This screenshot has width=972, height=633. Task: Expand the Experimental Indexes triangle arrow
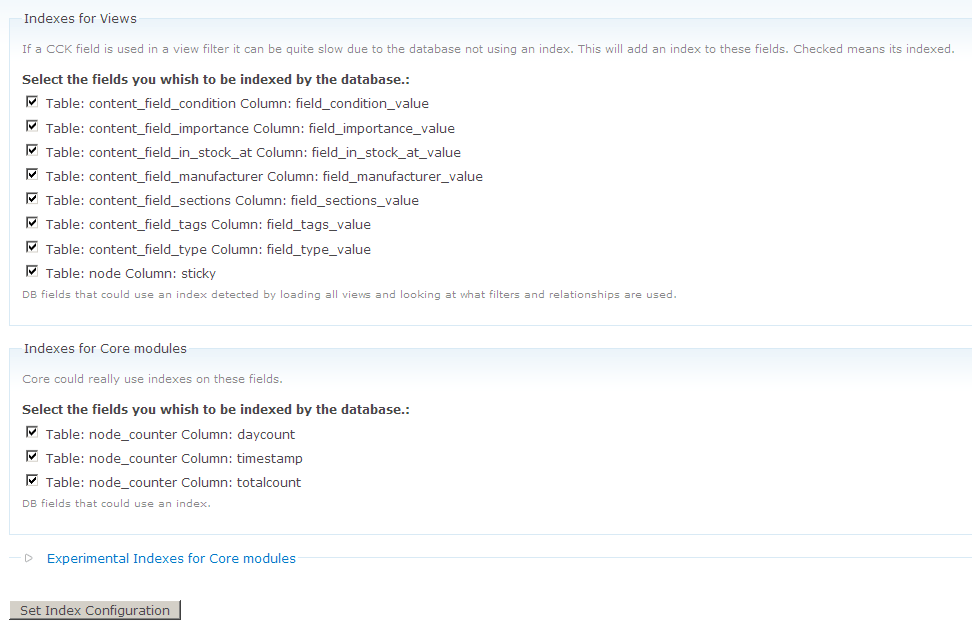29,558
